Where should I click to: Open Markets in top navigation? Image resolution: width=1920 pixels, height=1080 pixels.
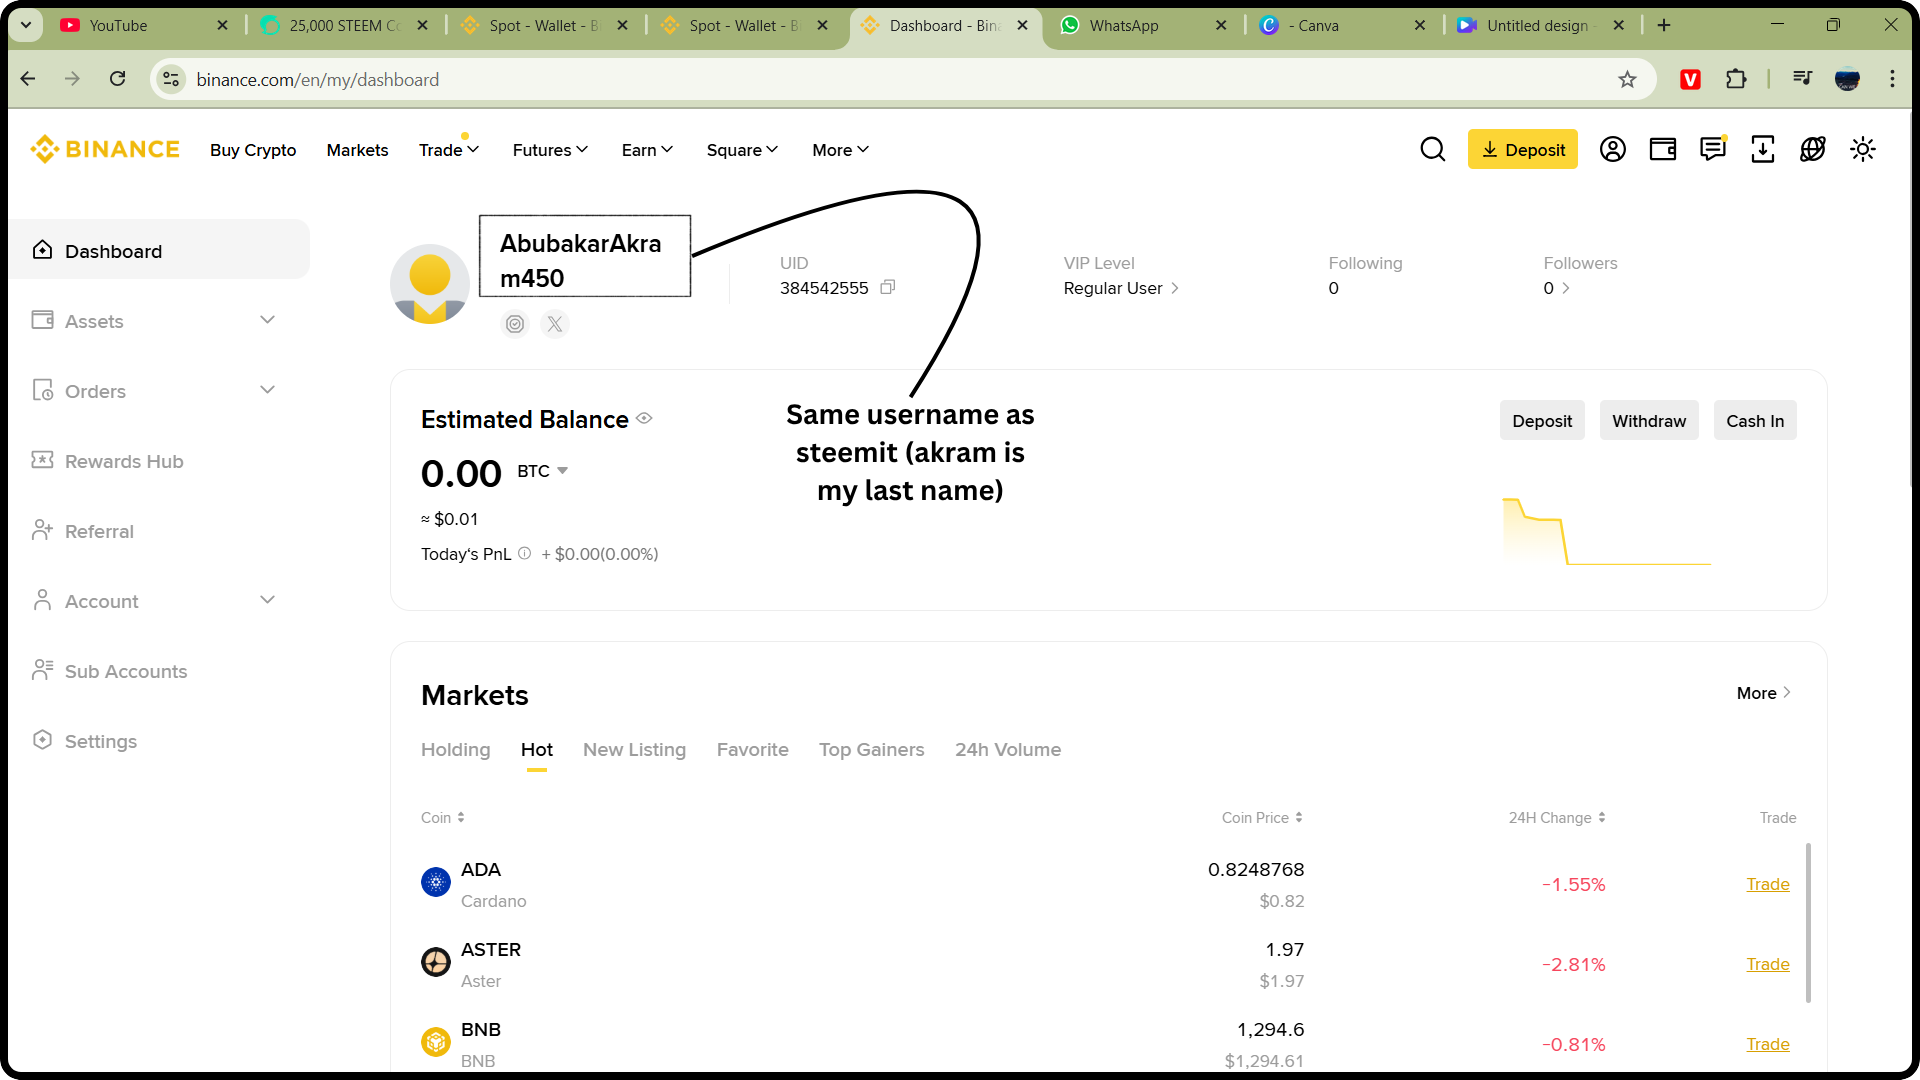[357, 150]
